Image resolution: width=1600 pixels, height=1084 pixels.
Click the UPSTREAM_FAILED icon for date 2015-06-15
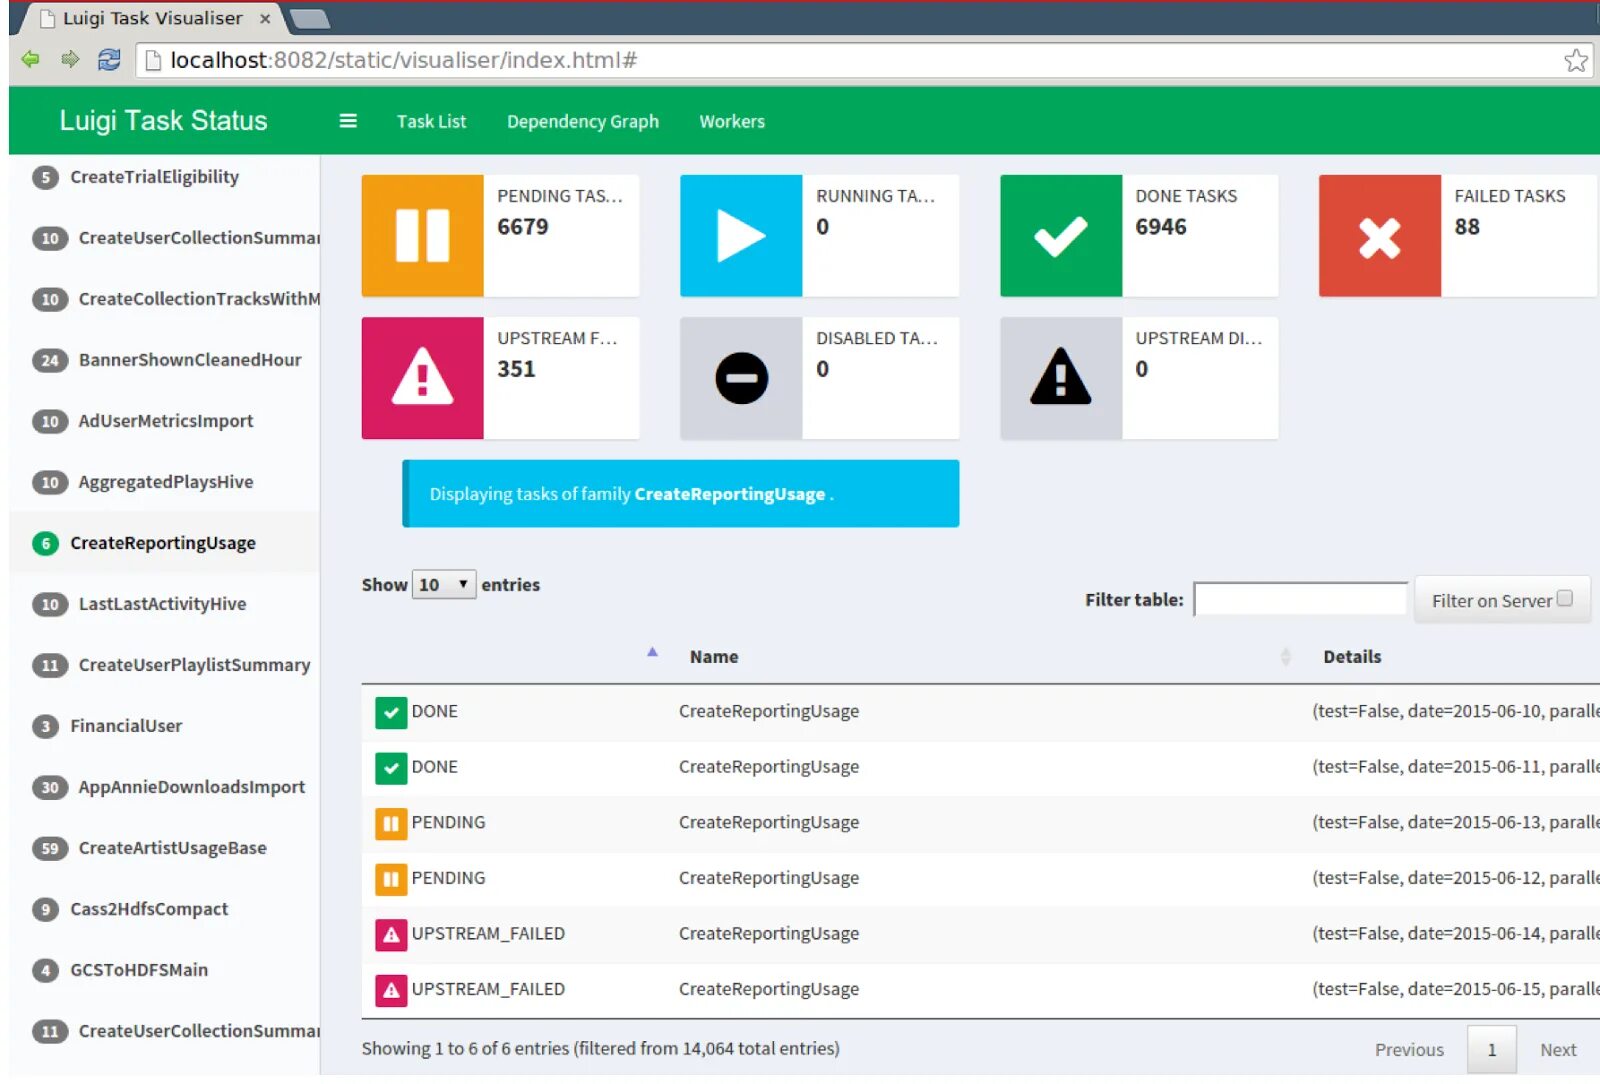pyautogui.click(x=391, y=990)
